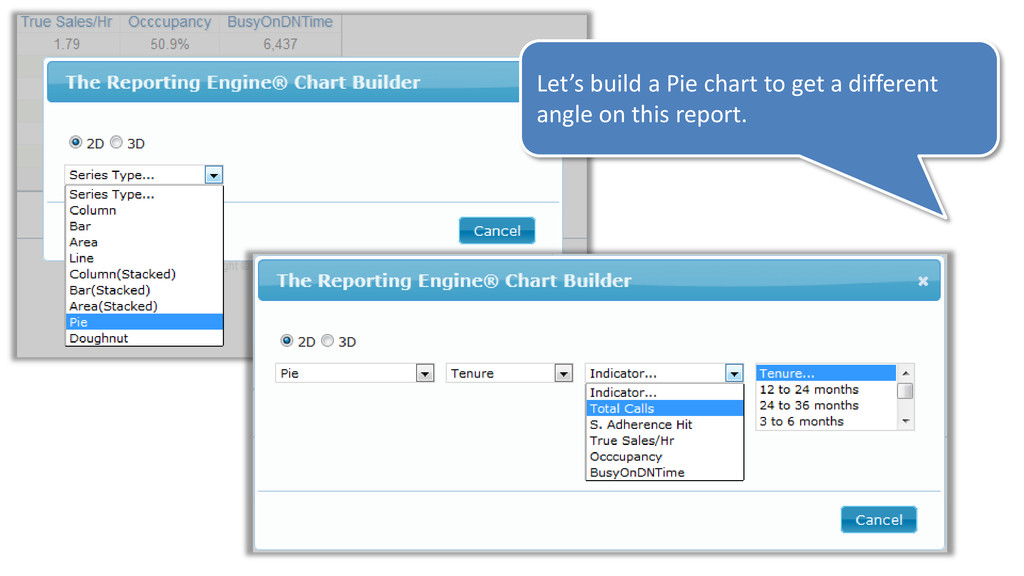Click the Indicator... dropdown arrow
The width and height of the screenshot is (1024, 576).
[x=735, y=374]
